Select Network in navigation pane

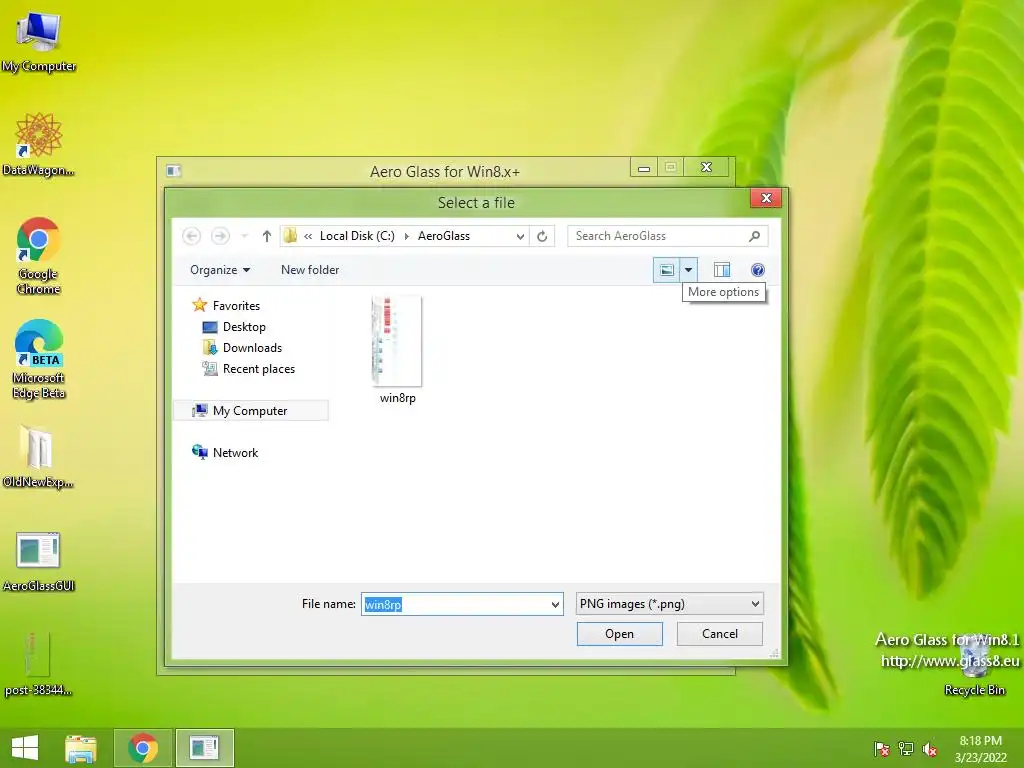click(225, 453)
